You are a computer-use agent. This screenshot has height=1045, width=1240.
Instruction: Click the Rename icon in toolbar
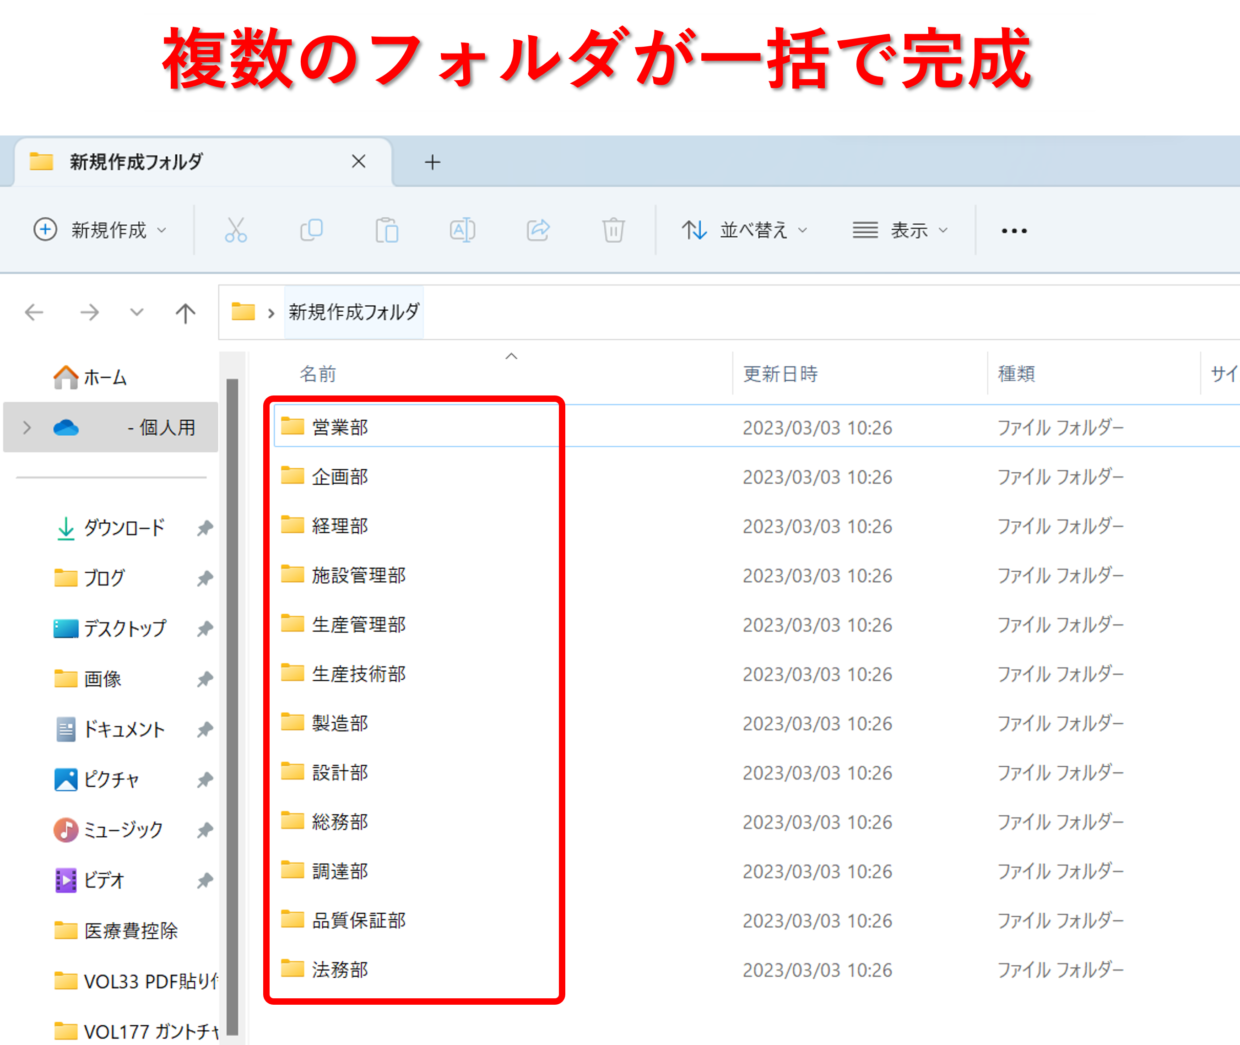(x=462, y=230)
